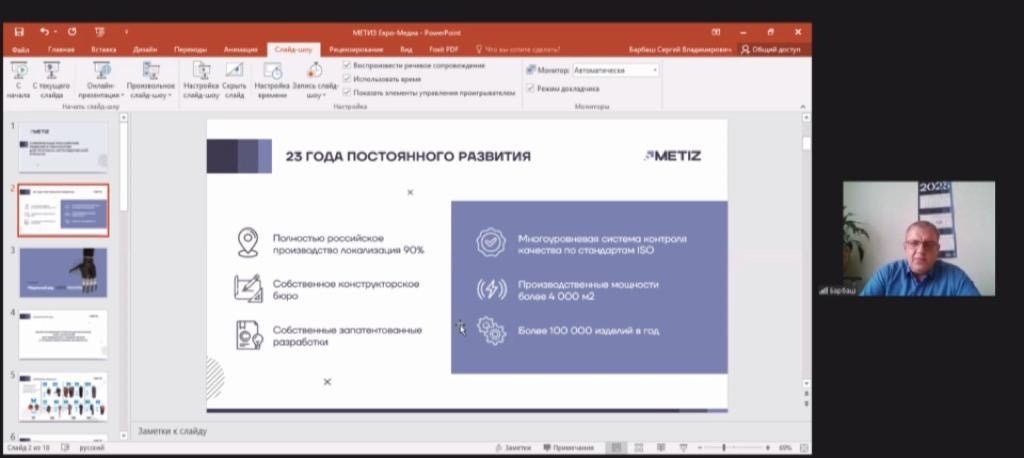Viewport: 1024px width, 458px height.
Task: Click Заметки button in status bar
Action: [x=513, y=448]
